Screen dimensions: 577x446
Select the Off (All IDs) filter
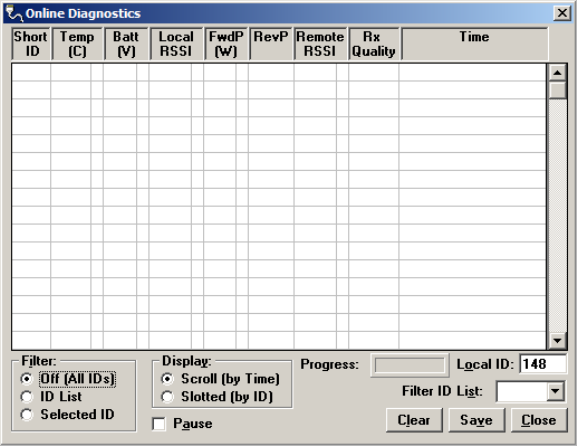[x=27, y=378]
